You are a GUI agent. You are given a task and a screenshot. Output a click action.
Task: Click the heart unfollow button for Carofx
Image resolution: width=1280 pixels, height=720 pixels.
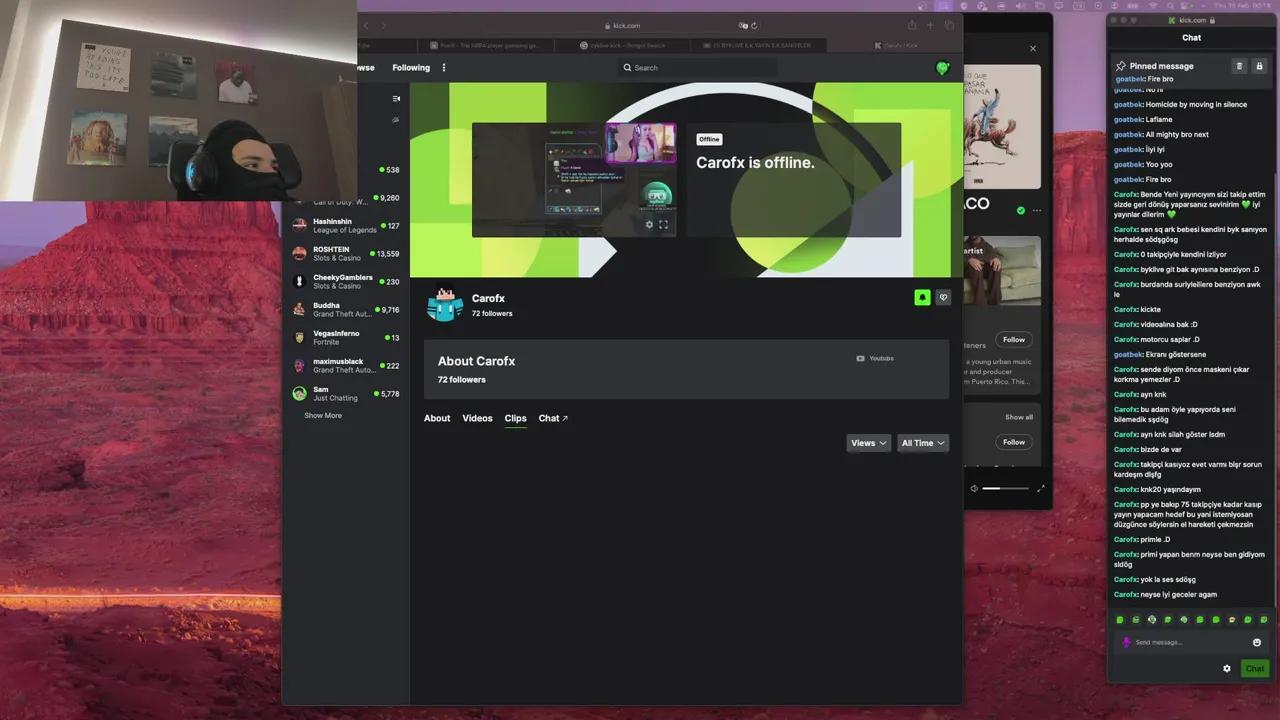click(x=943, y=297)
